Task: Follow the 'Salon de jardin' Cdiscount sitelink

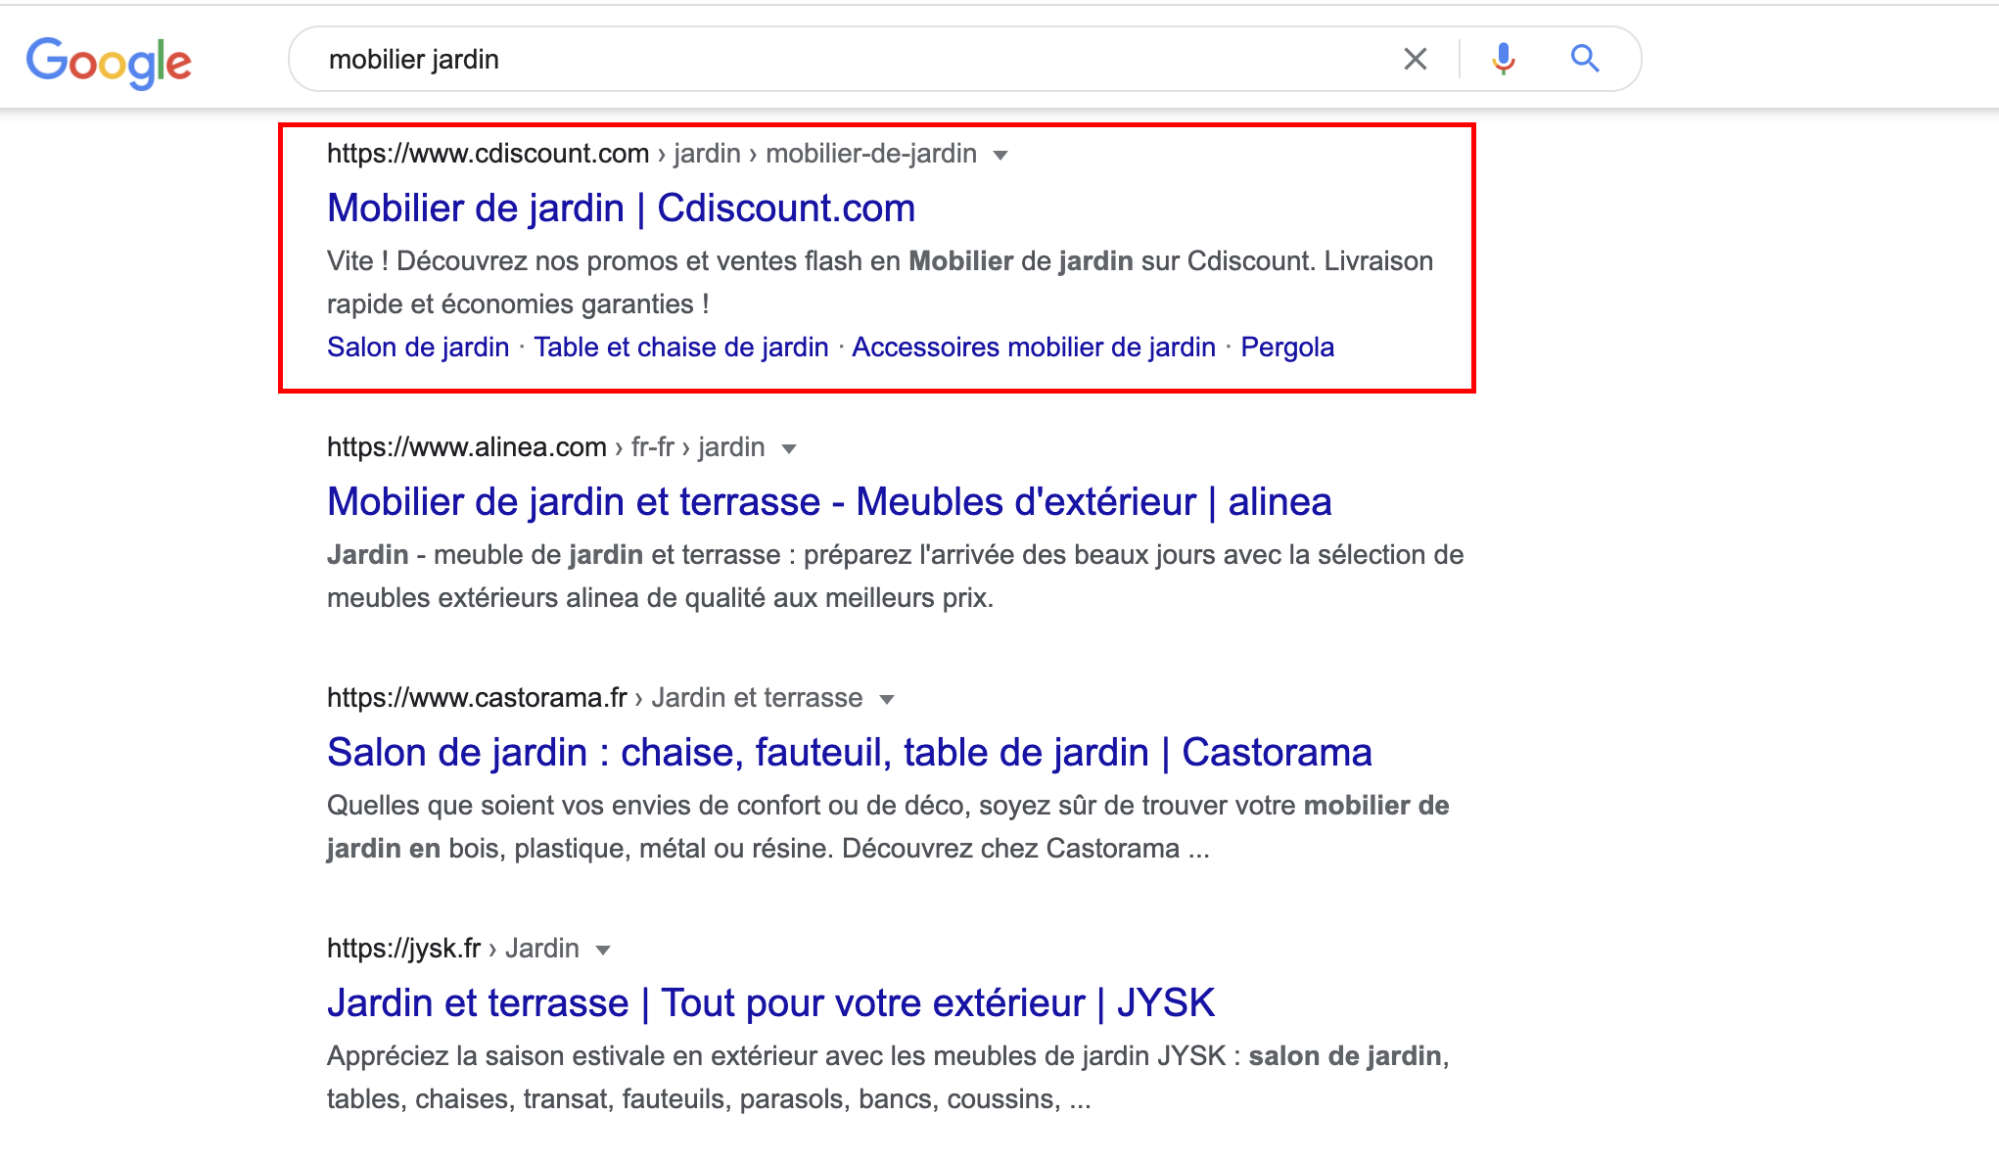Action: pyautogui.click(x=418, y=347)
